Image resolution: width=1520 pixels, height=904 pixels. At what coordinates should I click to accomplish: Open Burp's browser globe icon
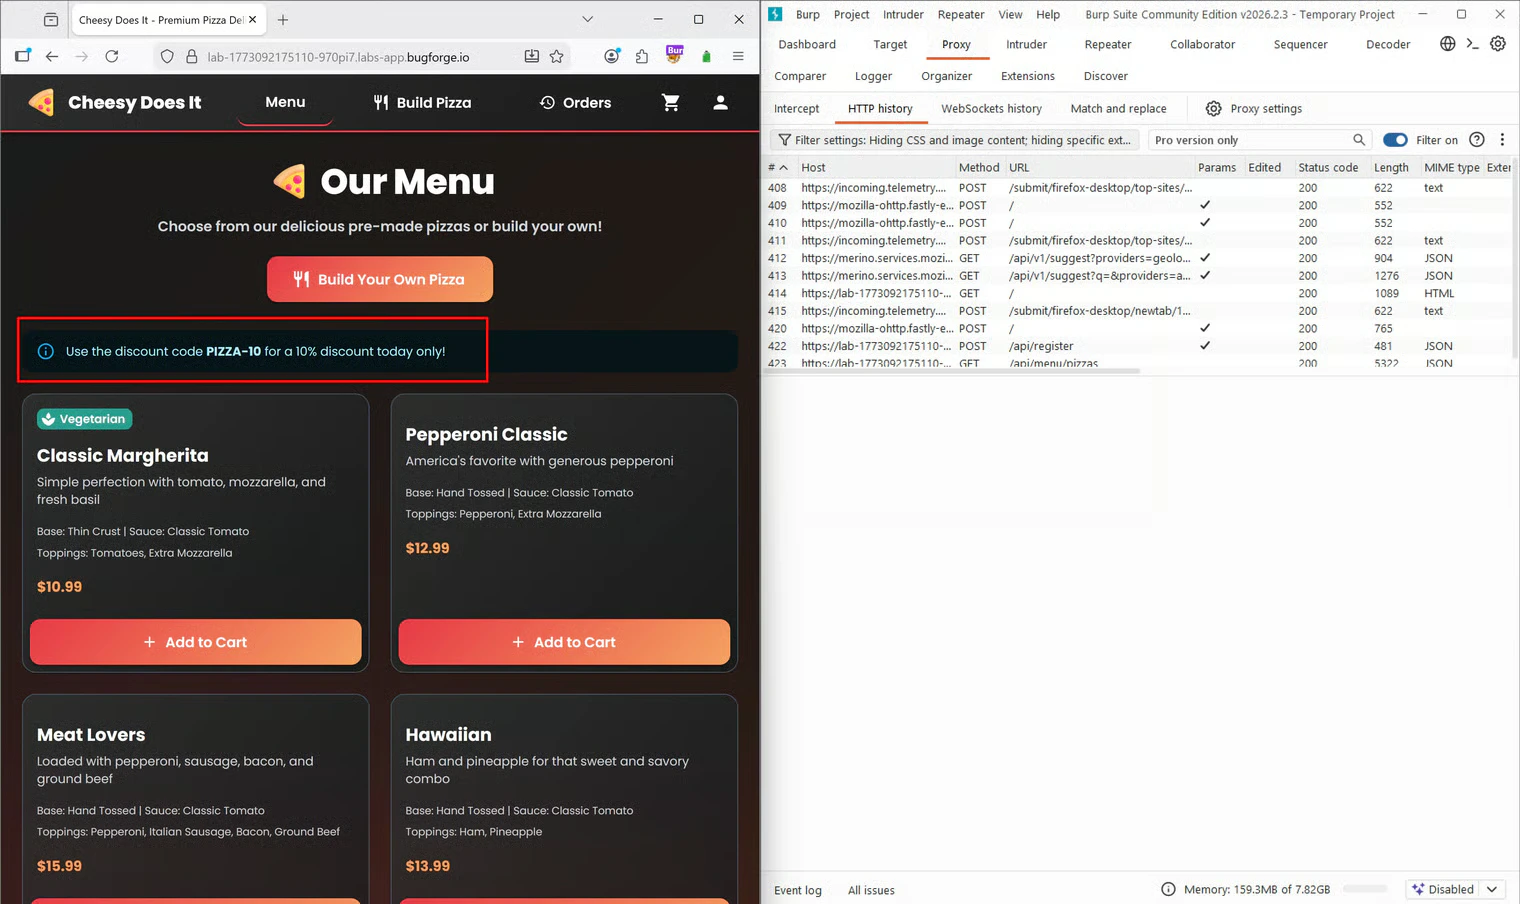(x=1447, y=44)
